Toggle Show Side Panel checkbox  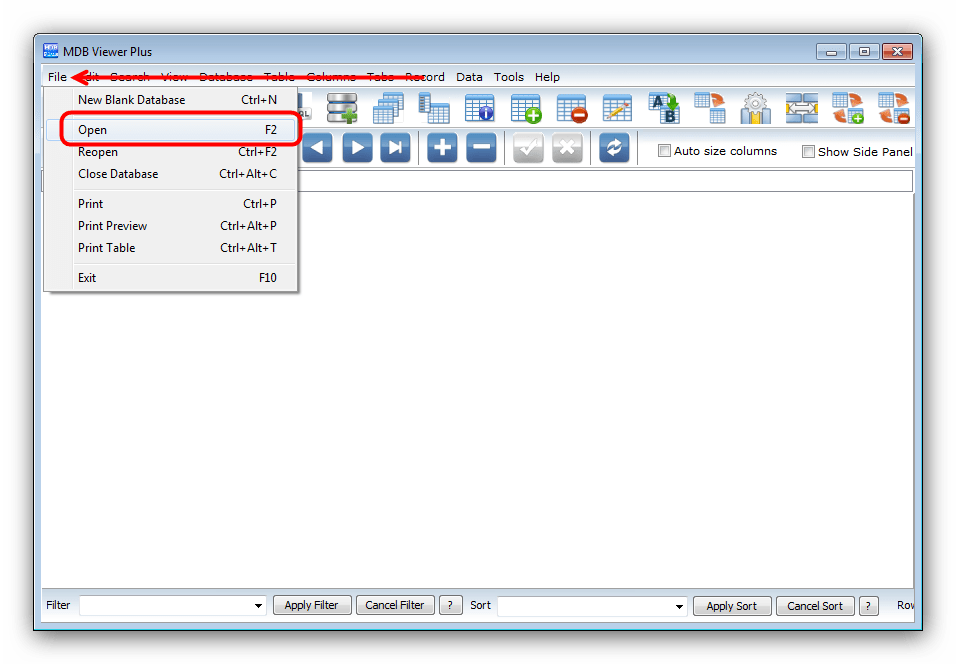point(808,152)
